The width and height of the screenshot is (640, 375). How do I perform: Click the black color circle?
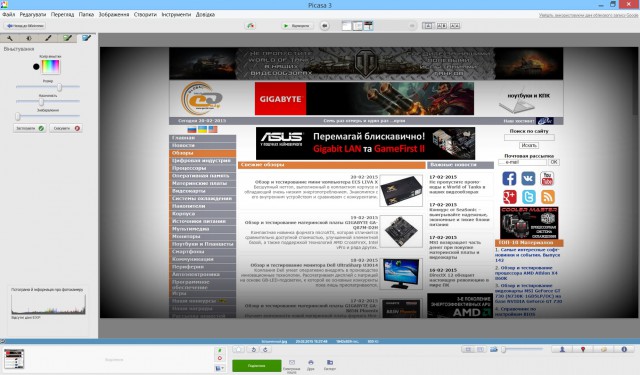coord(36,67)
